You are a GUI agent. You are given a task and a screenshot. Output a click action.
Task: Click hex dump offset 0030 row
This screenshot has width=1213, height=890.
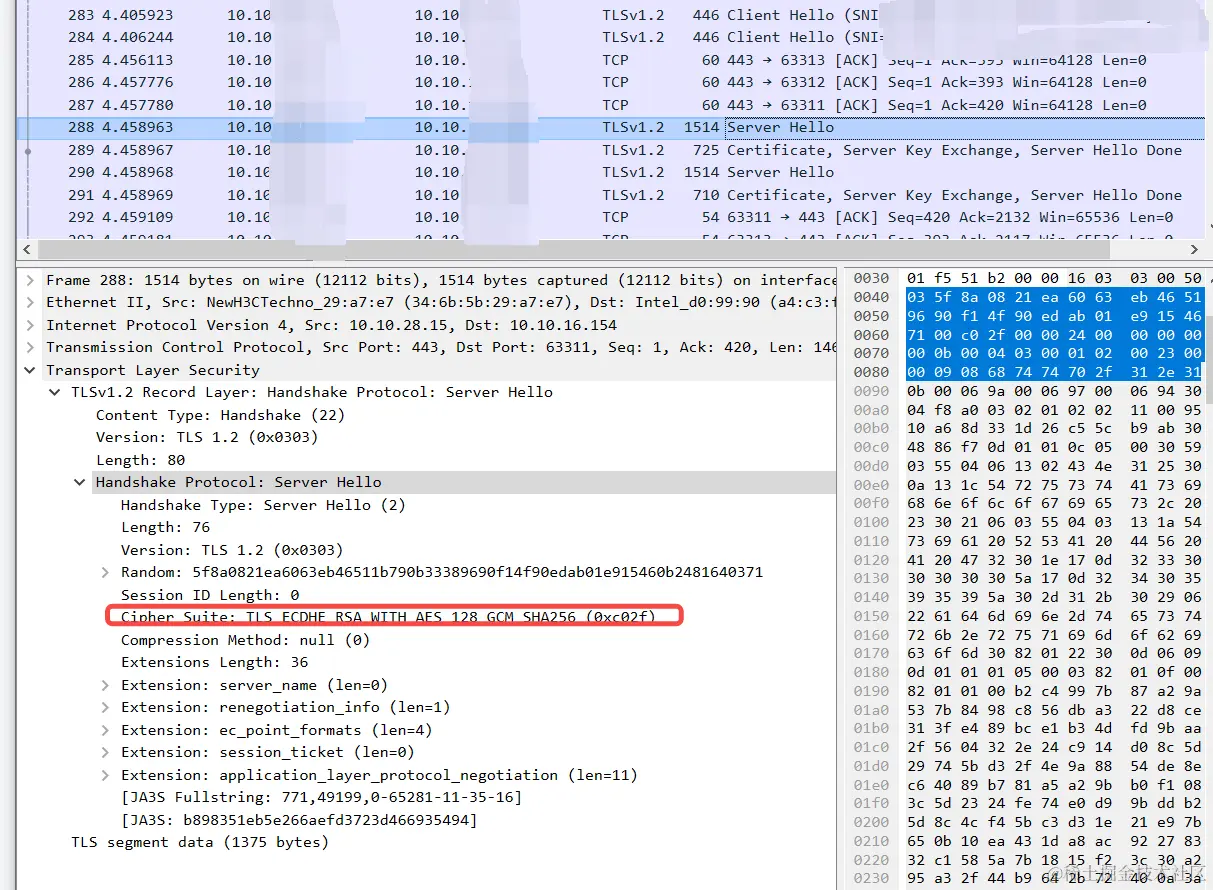pyautogui.click(x=1028, y=277)
